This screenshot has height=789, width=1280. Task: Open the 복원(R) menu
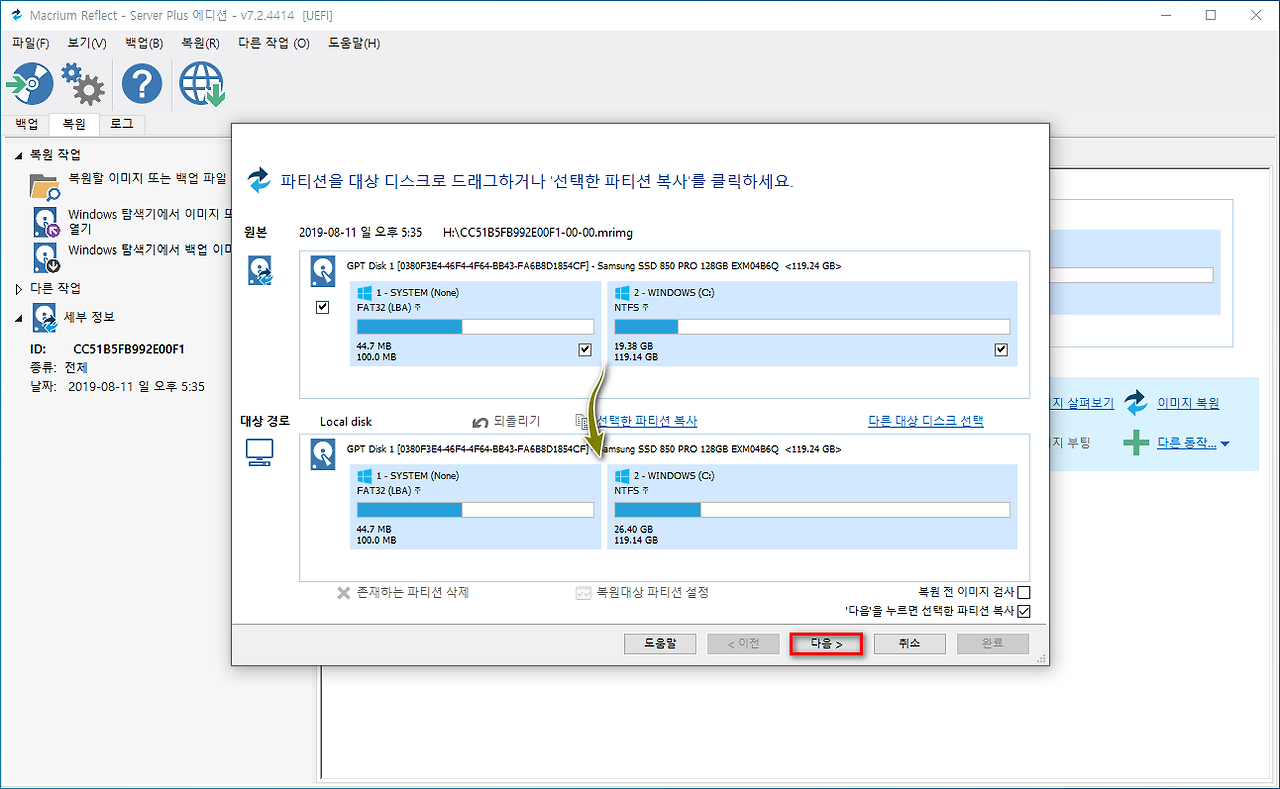click(200, 44)
